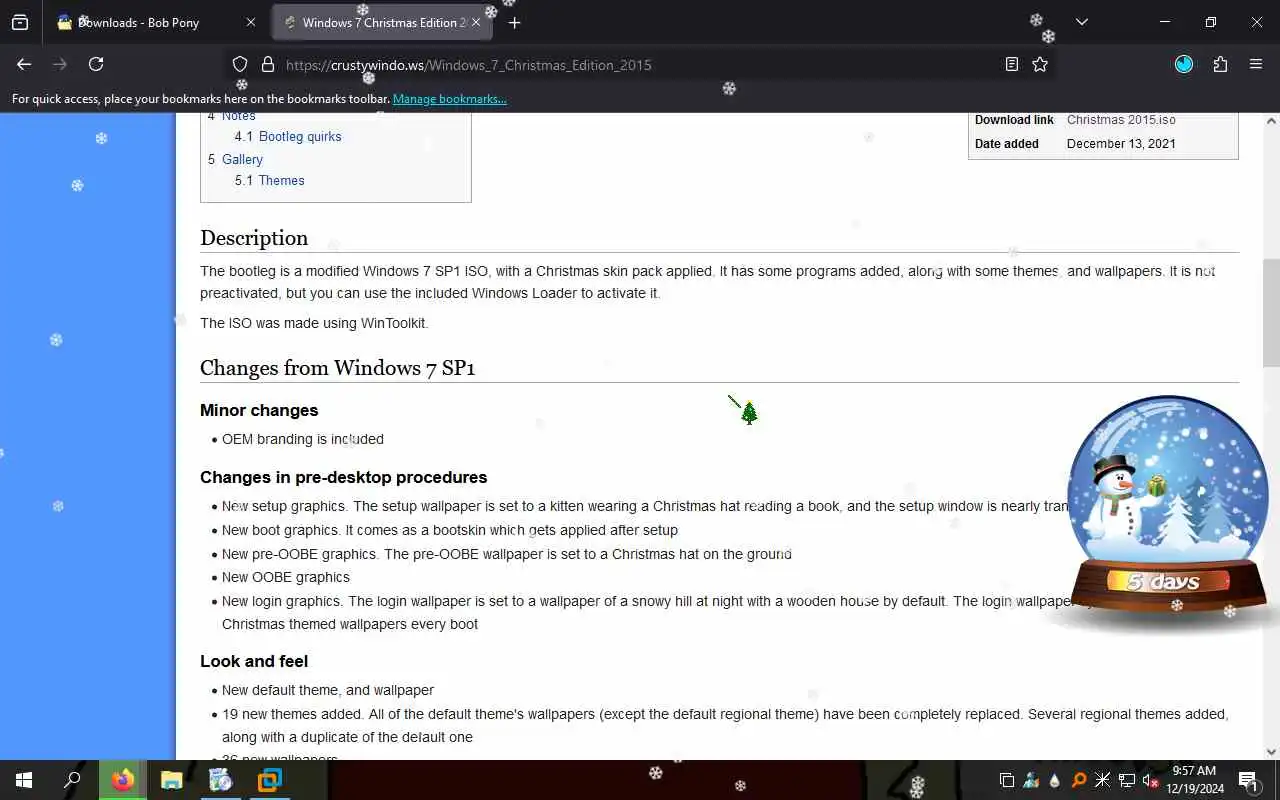This screenshot has width=1280, height=800.
Task: Go back with the browser back arrow
Action: point(24,64)
